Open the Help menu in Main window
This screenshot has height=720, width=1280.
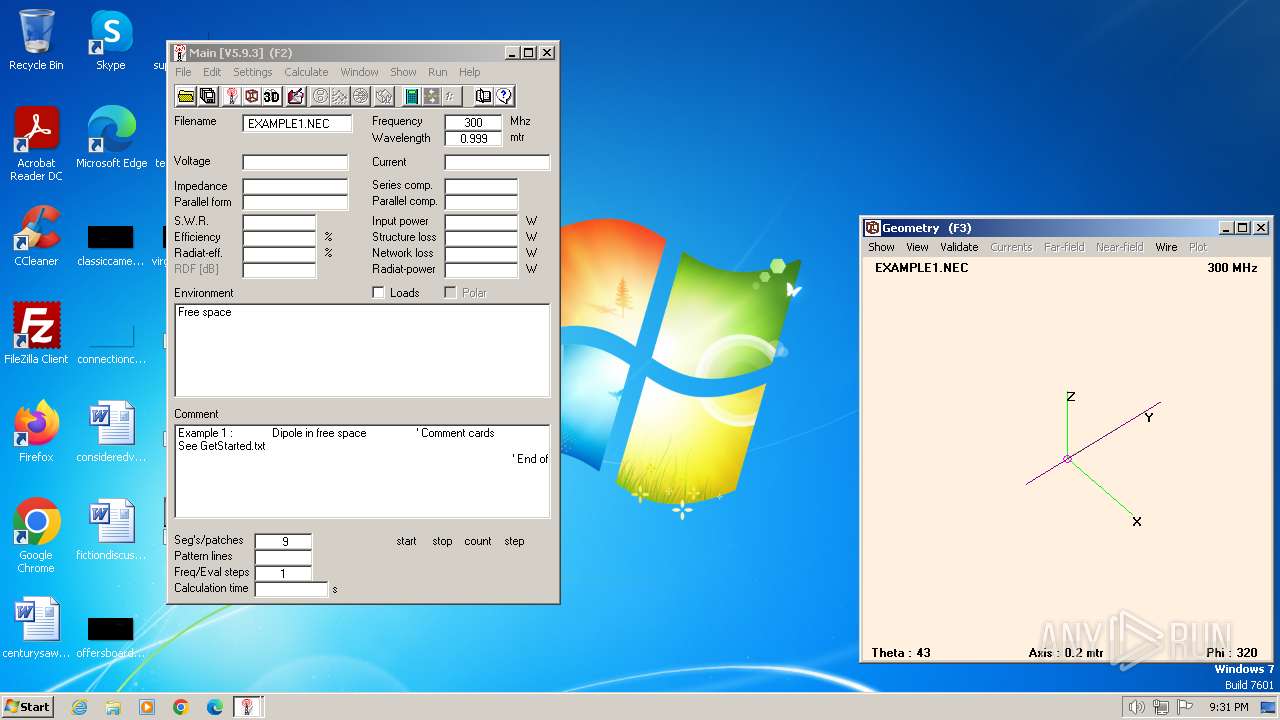point(469,72)
